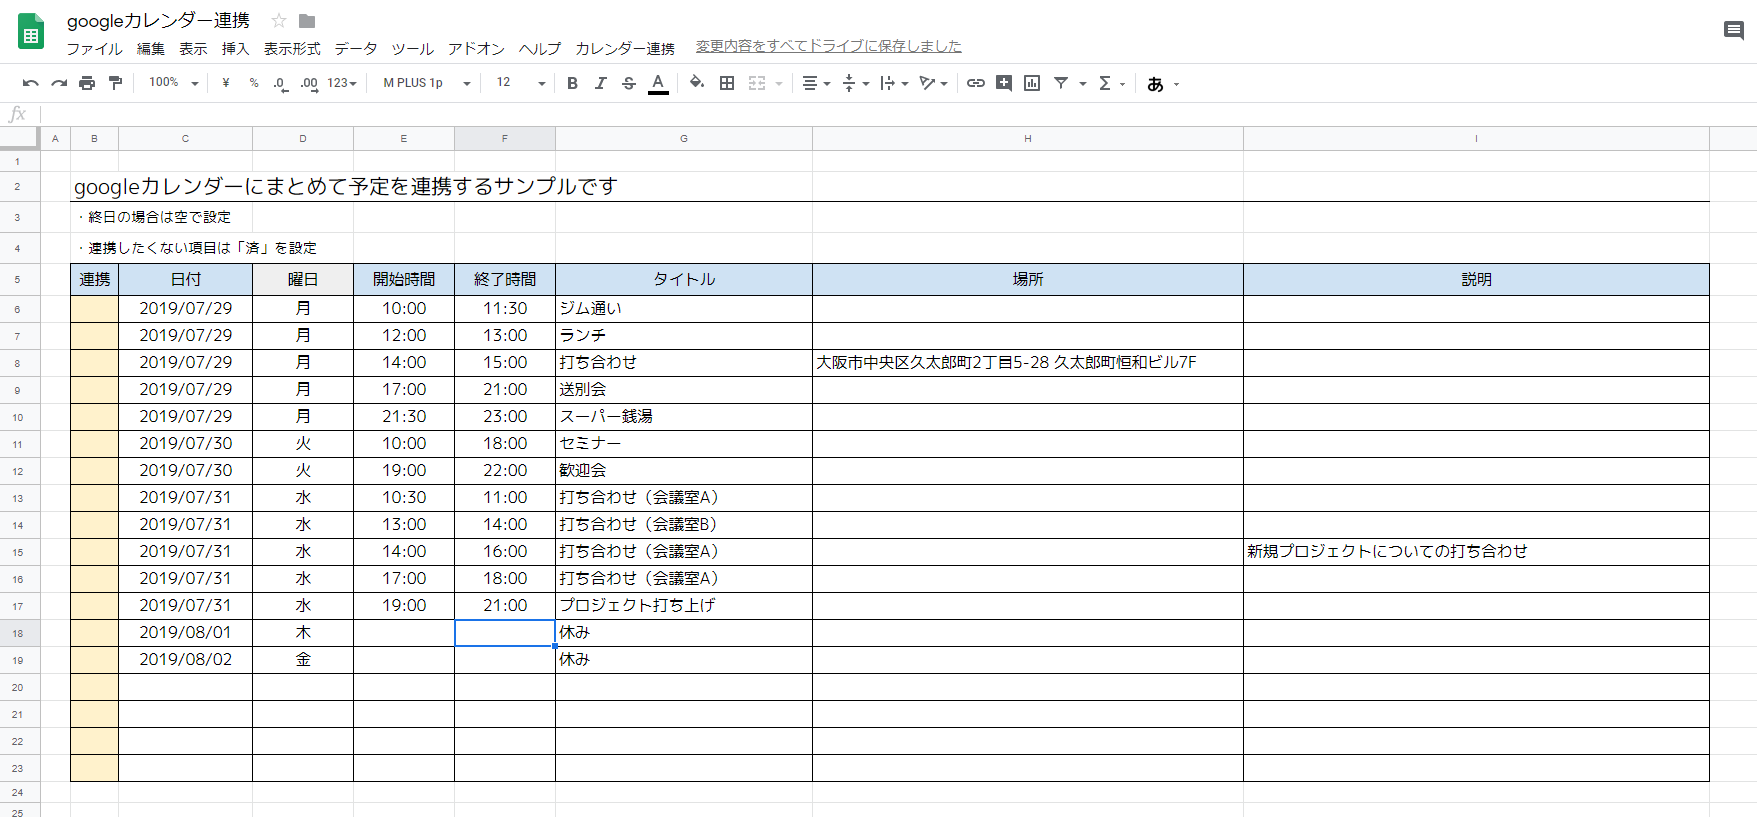Format as currency with yen icon
1757x817 pixels.
tap(226, 83)
